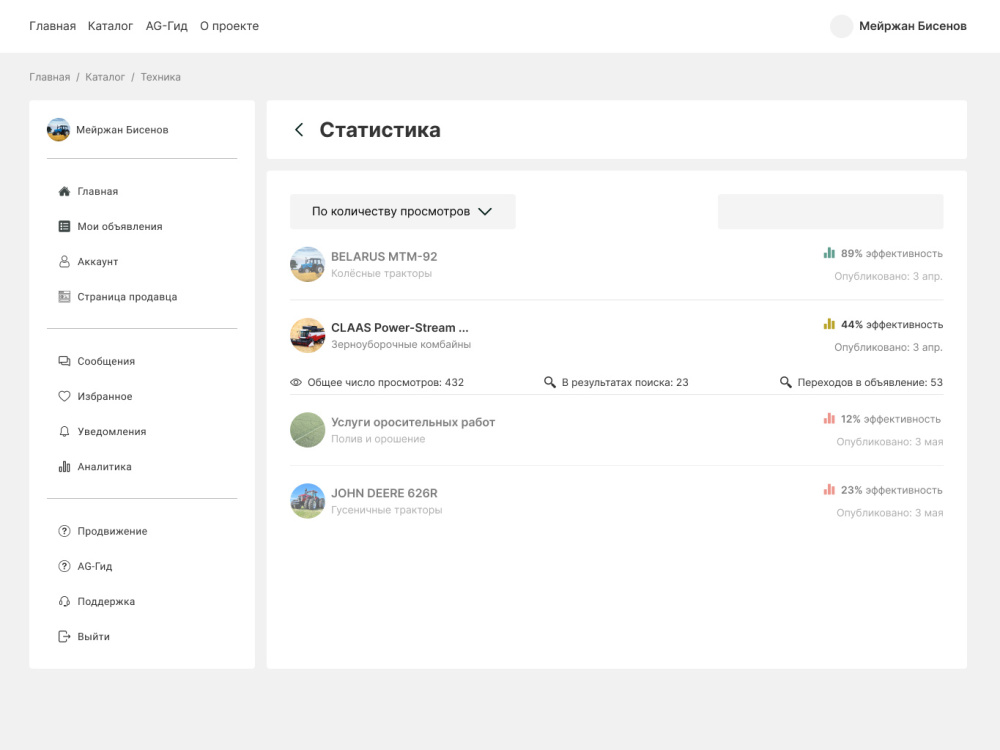Open Главная in the top navigation
Viewport: 1000px width, 750px height.
[x=52, y=26]
